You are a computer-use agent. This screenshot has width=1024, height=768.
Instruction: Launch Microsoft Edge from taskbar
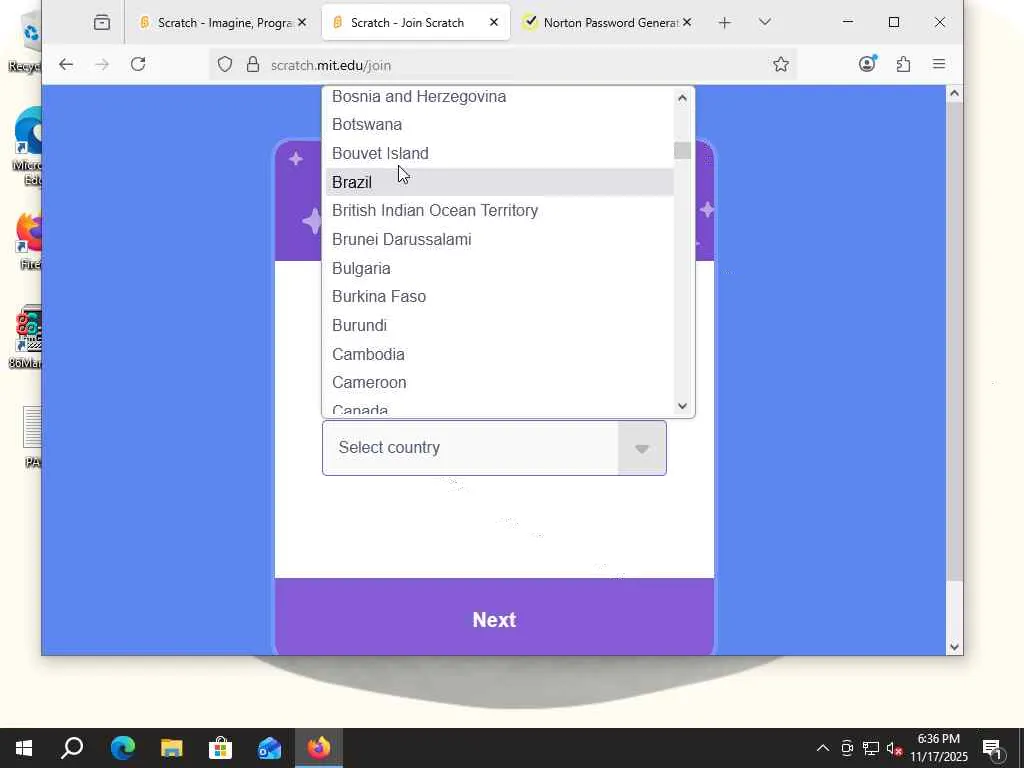[122, 748]
